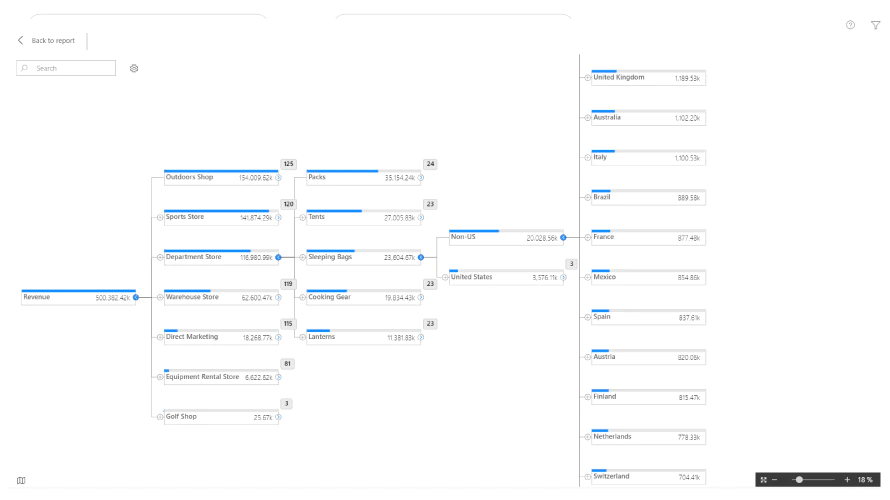Click into the Search input field
The height and width of the screenshot is (500, 890).
(x=66, y=68)
